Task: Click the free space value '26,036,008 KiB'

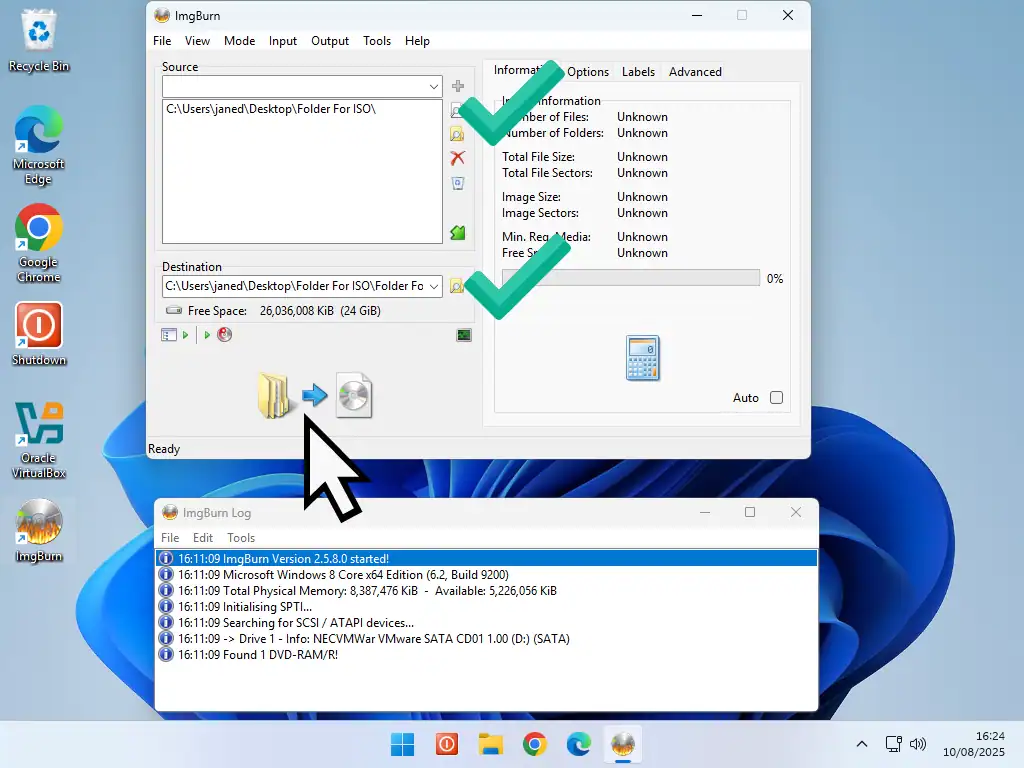Action: pos(296,311)
